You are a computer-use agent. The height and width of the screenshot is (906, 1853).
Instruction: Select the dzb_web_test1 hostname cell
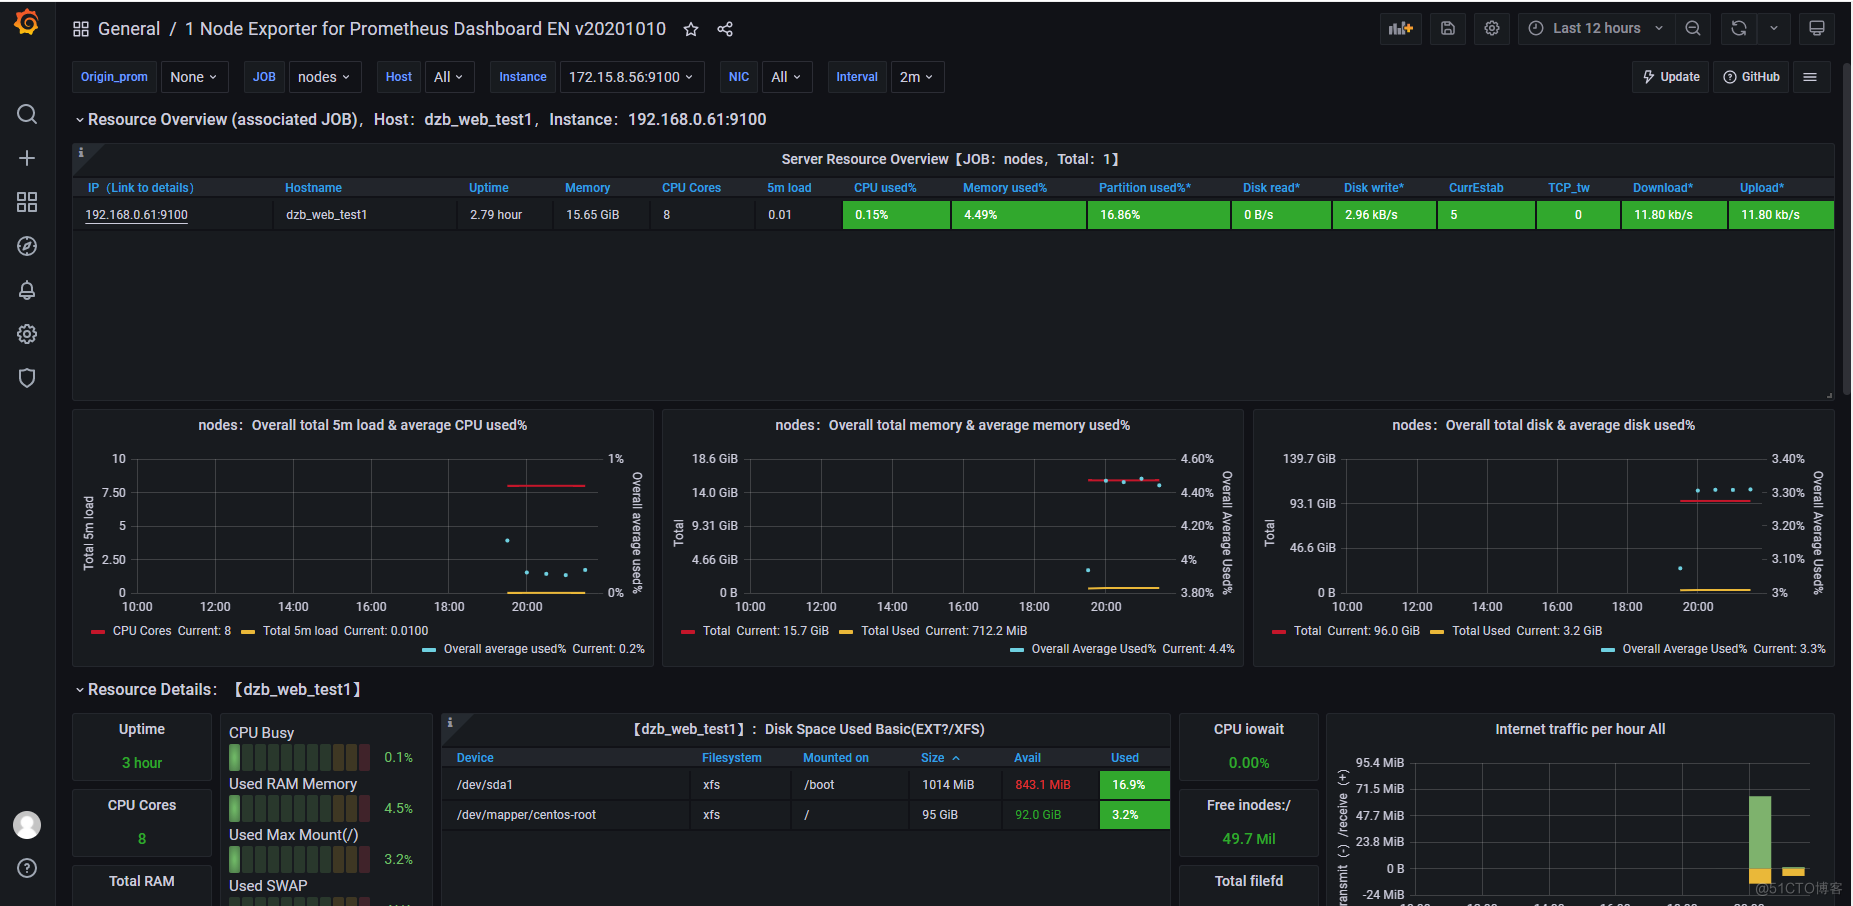[366, 215]
